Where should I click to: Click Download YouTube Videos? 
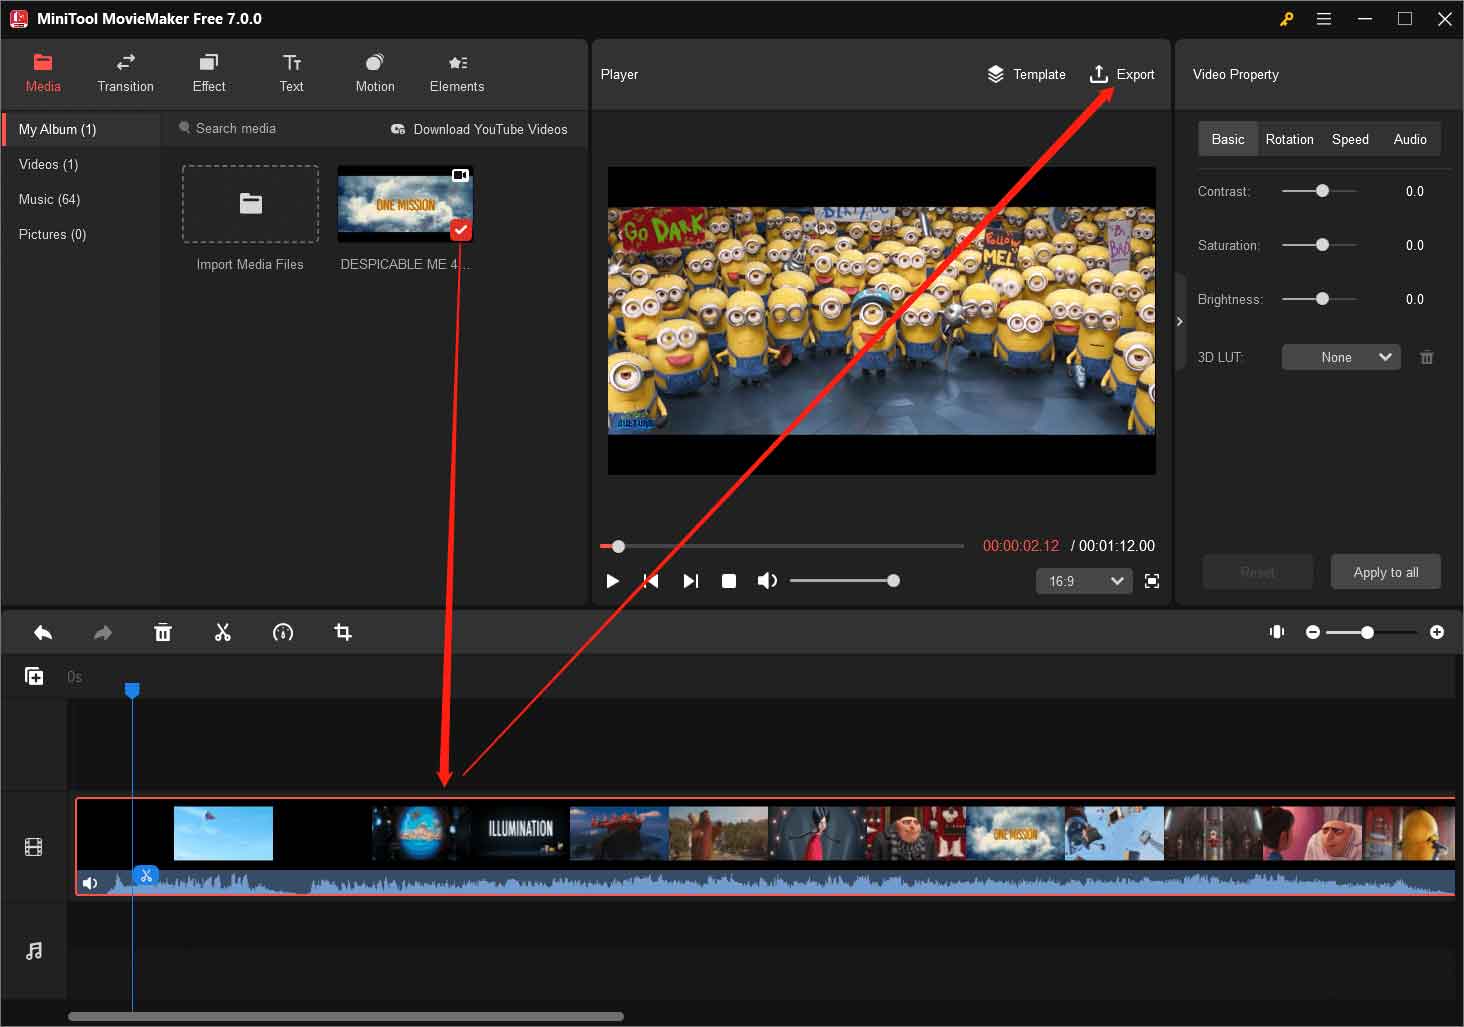tap(489, 129)
